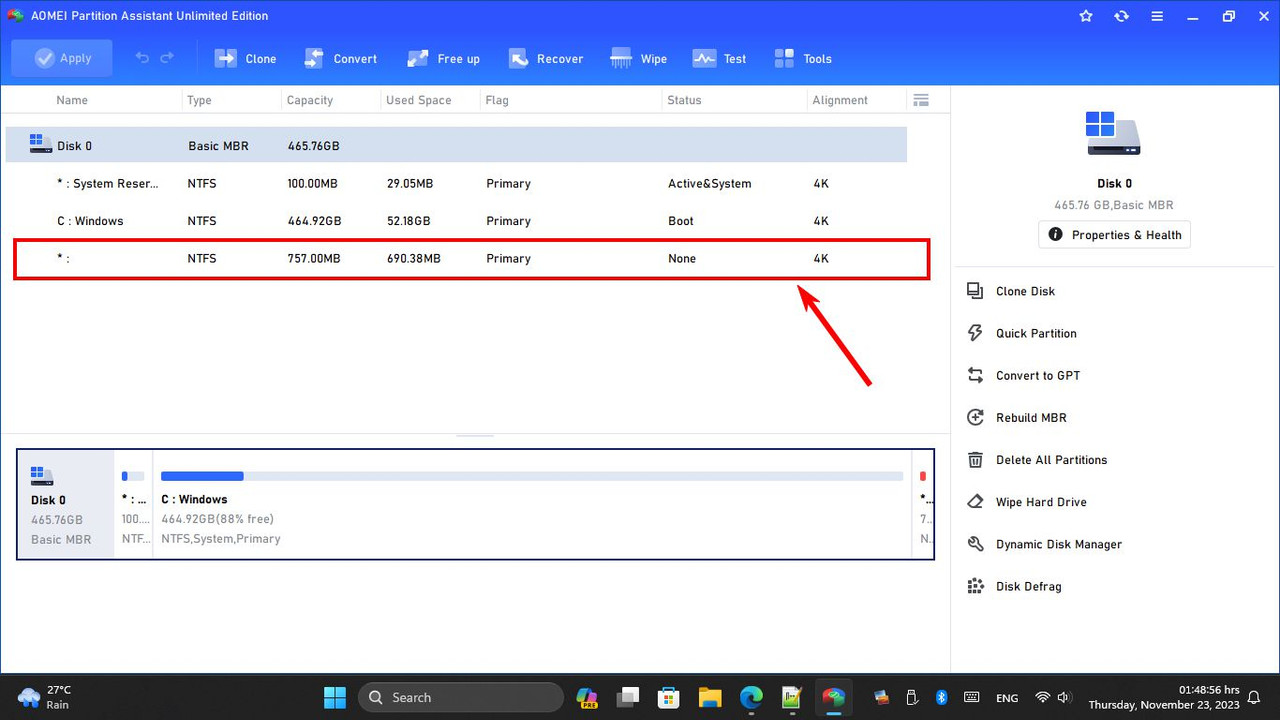Image resolution: width=1280 pixels, height=720 pixels.
Task: Click Disk Defrag option
Action: (x=1028, y=586)
